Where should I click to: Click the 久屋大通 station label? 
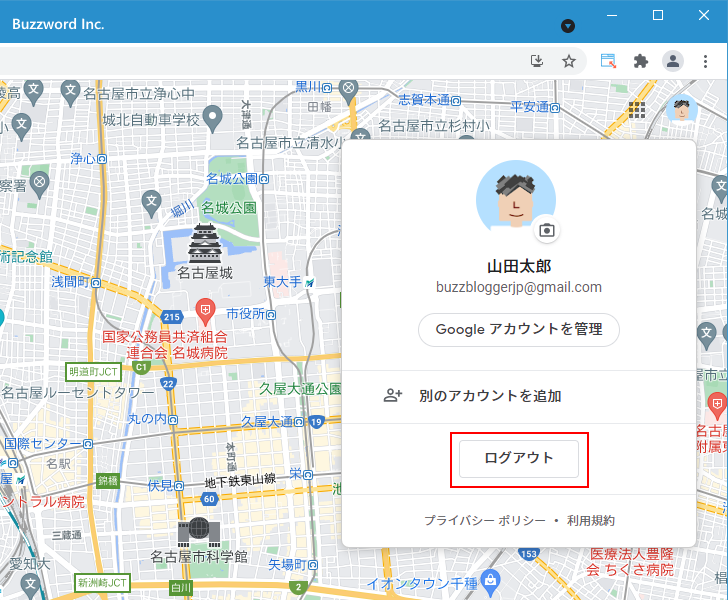coord(273,422)
